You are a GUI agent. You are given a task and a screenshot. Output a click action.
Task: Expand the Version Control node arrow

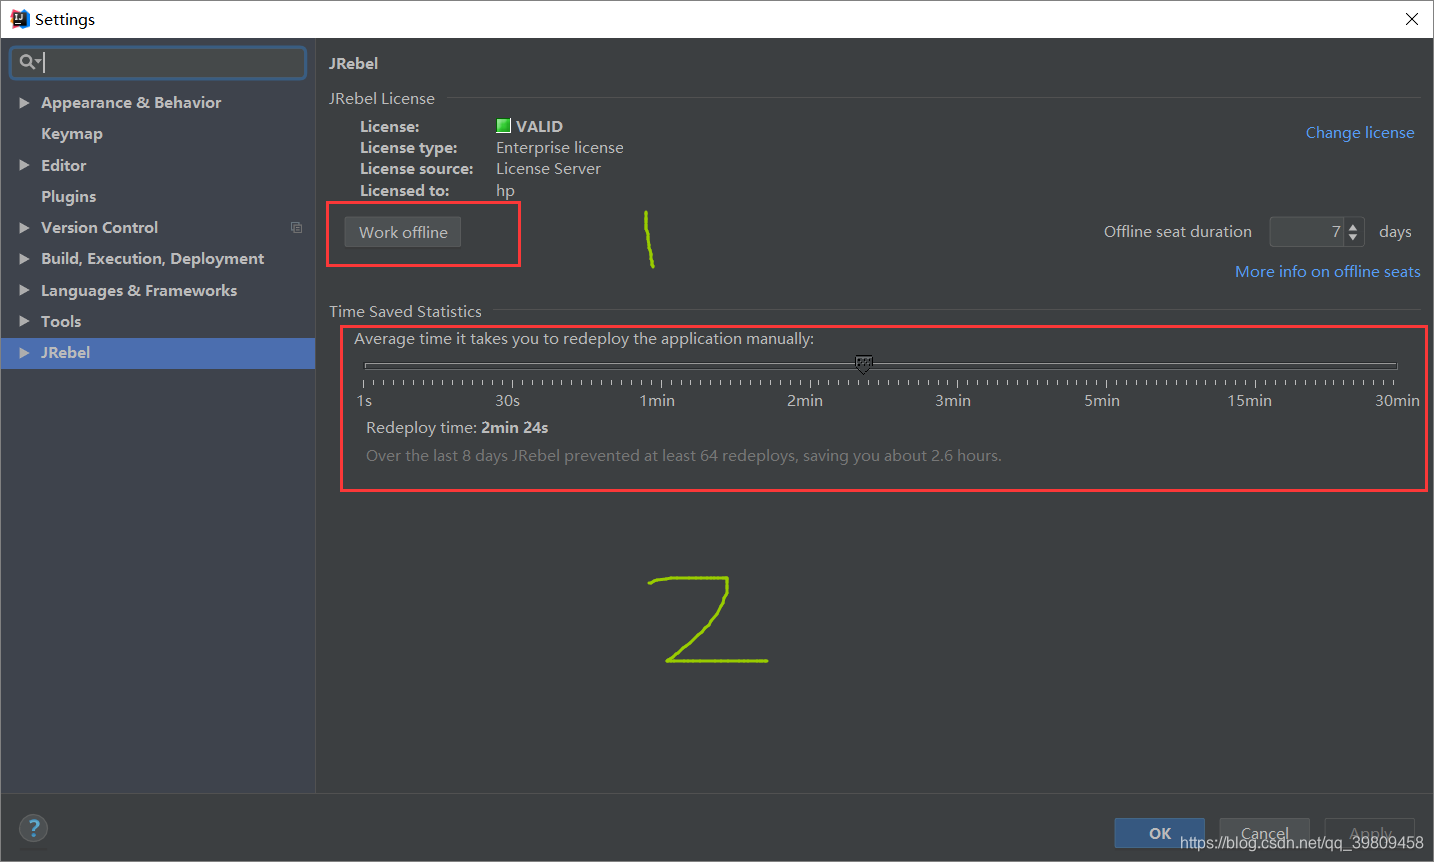(x=24, y=228)
